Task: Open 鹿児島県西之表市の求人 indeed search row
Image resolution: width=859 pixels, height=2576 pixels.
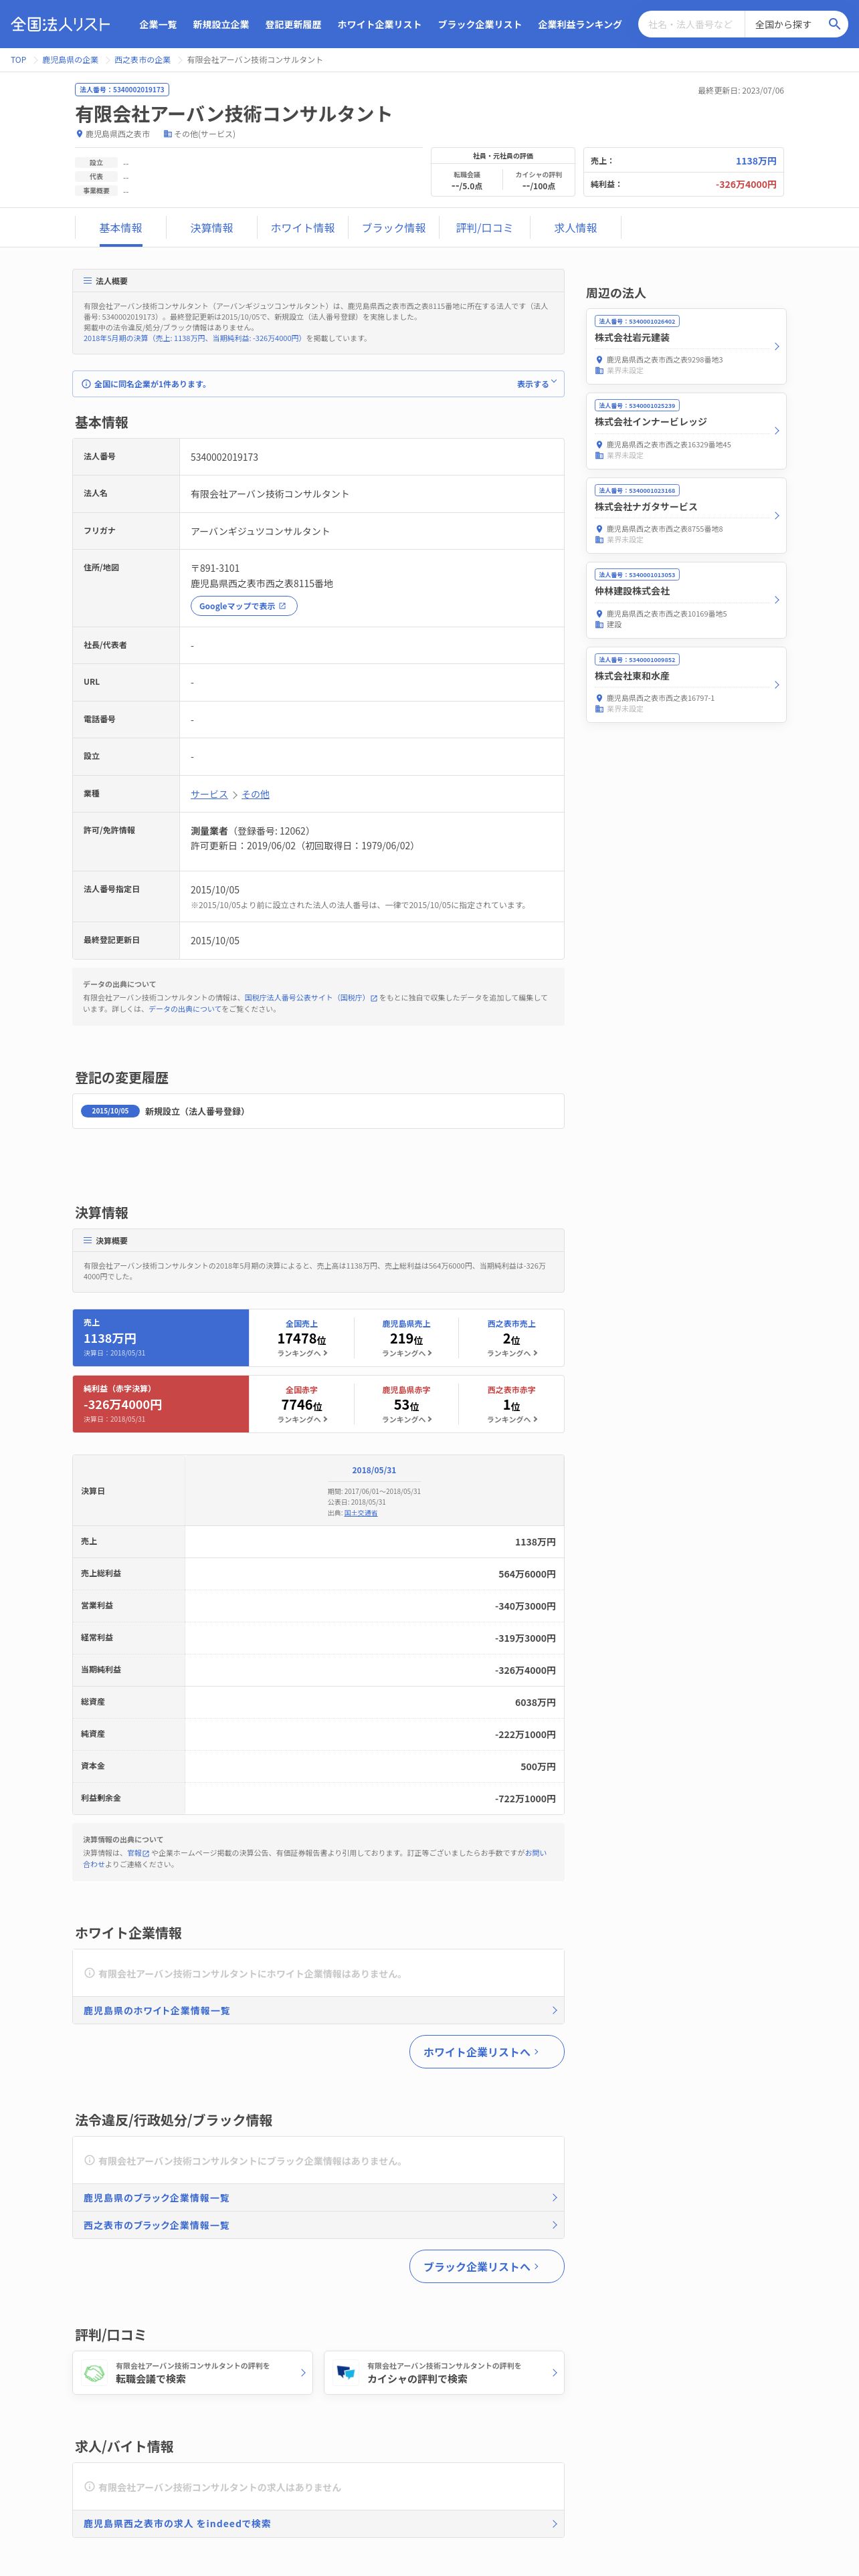Action: tap(318, 2524)
